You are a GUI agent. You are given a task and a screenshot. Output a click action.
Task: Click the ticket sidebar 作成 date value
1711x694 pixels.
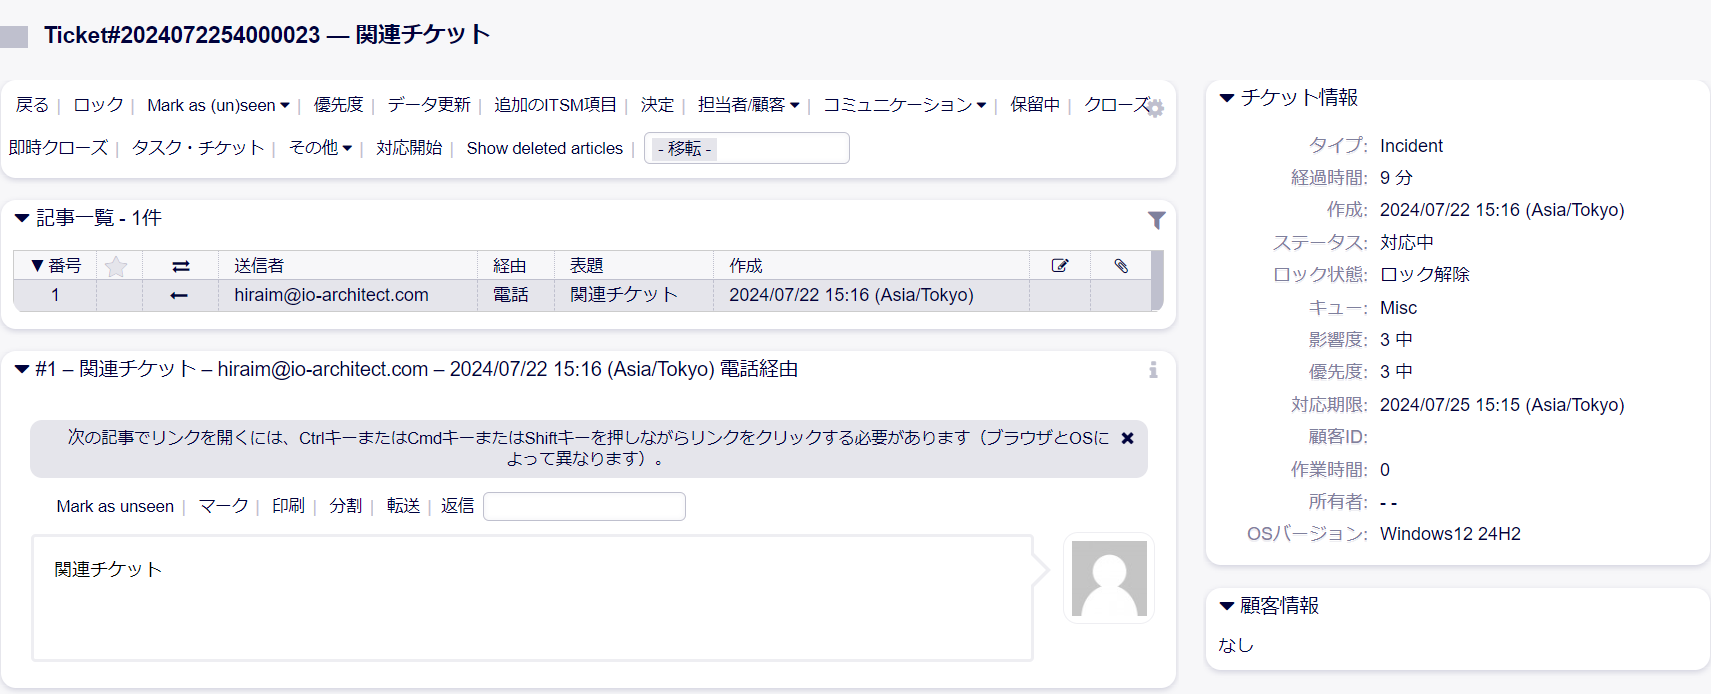(1502, 210)
